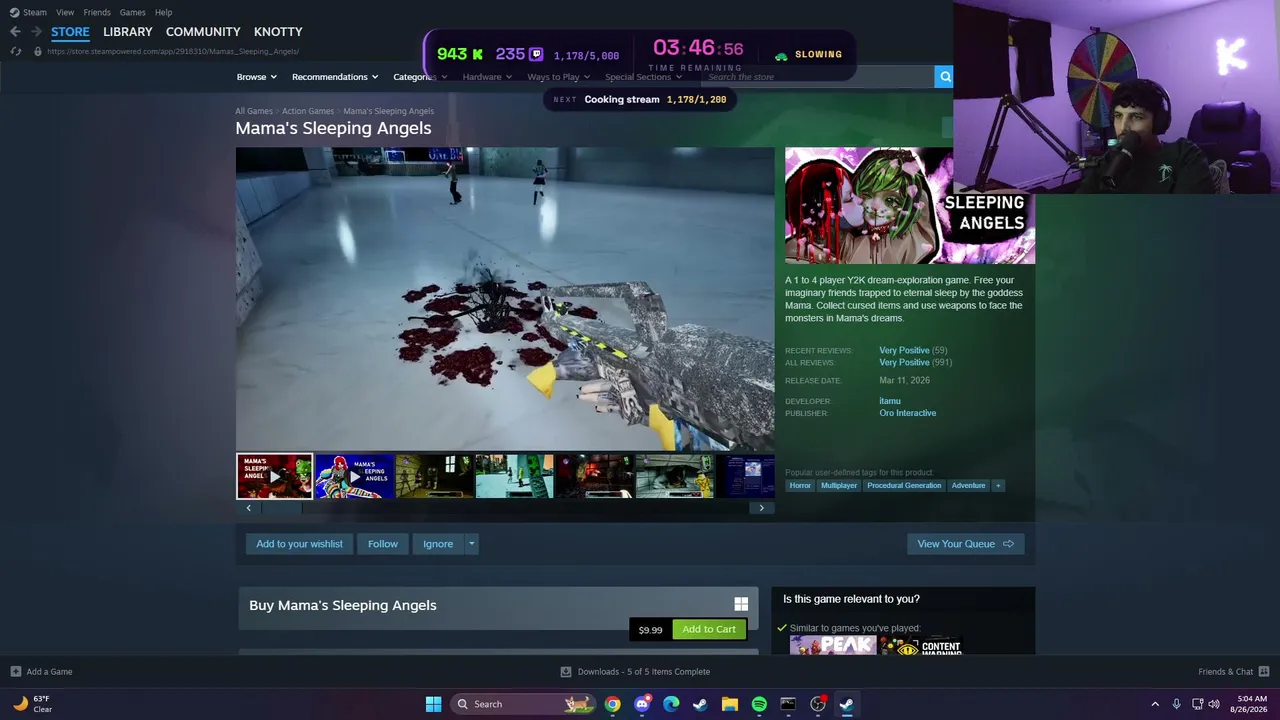
Task: Click the Windows platform icon in the purchase box
Action: [741, 604]
